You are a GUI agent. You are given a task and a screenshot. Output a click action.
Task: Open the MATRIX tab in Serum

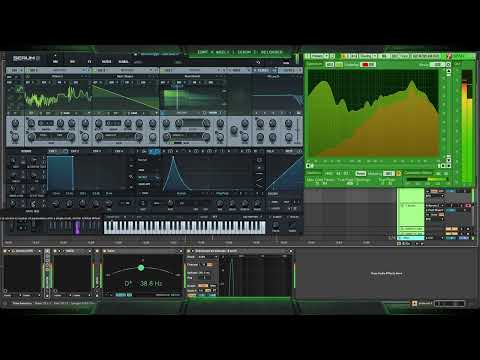tap(106, 62)
